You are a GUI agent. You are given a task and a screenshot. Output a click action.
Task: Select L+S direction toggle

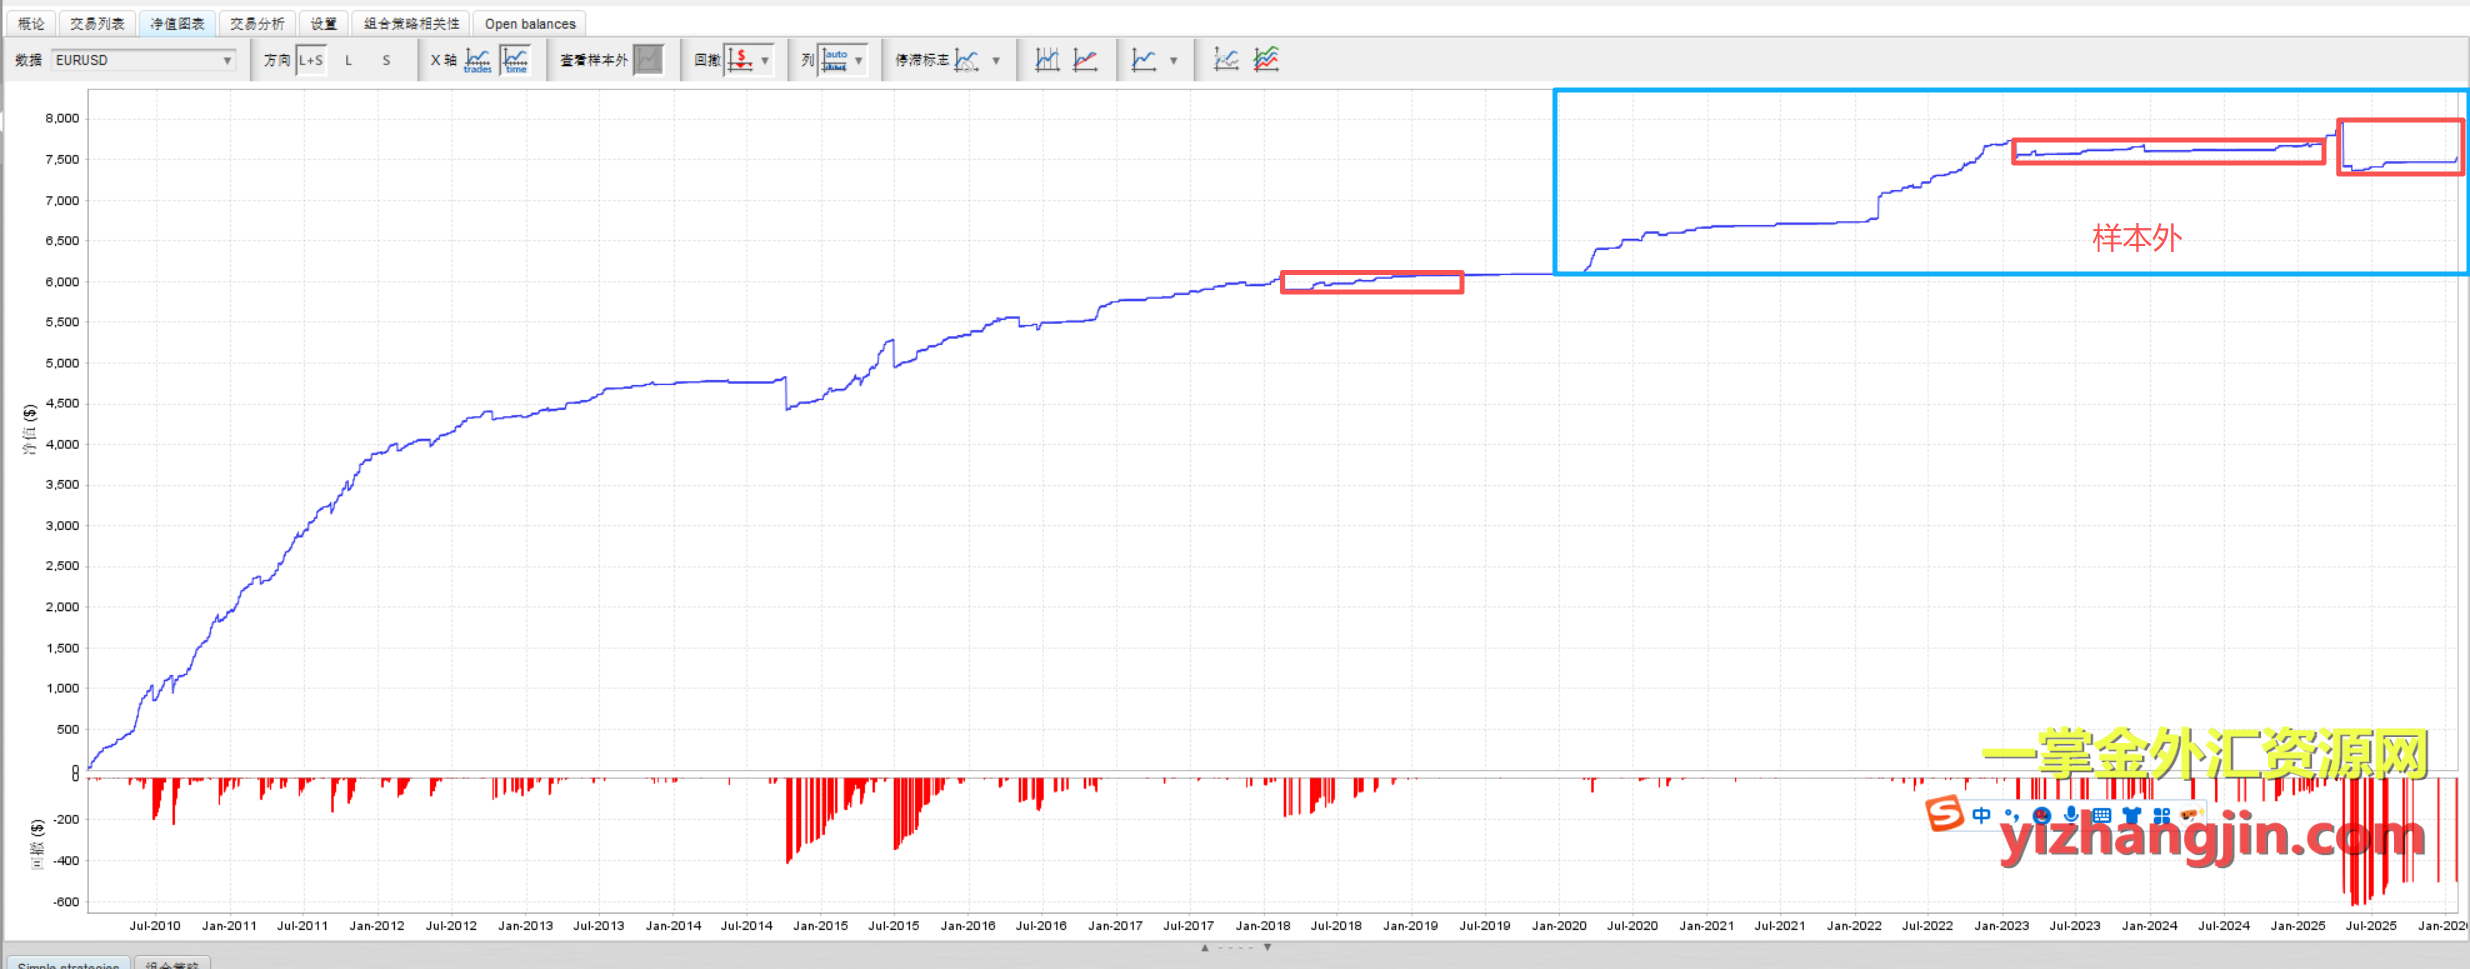coord(311,60)
